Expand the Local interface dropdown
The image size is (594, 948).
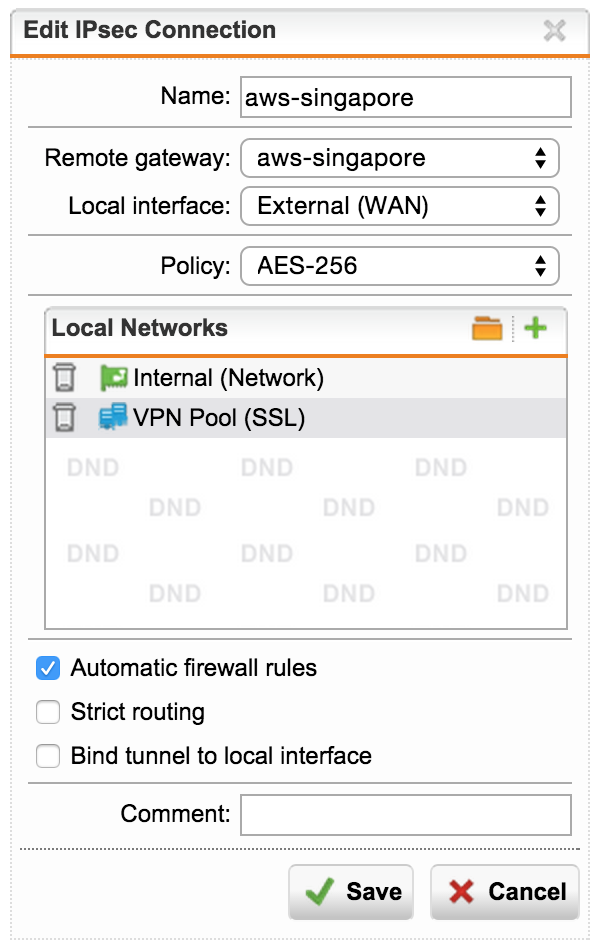click(400, 206)
